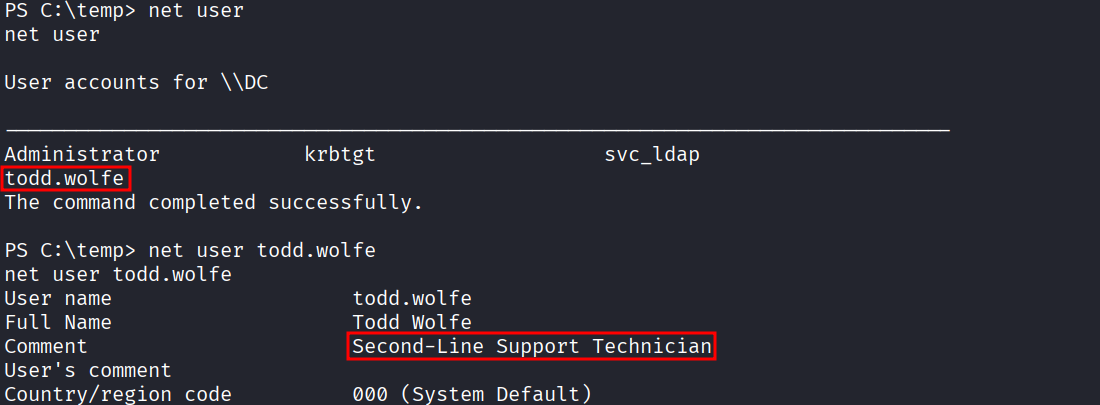Select the krbtgt account name

340,154
